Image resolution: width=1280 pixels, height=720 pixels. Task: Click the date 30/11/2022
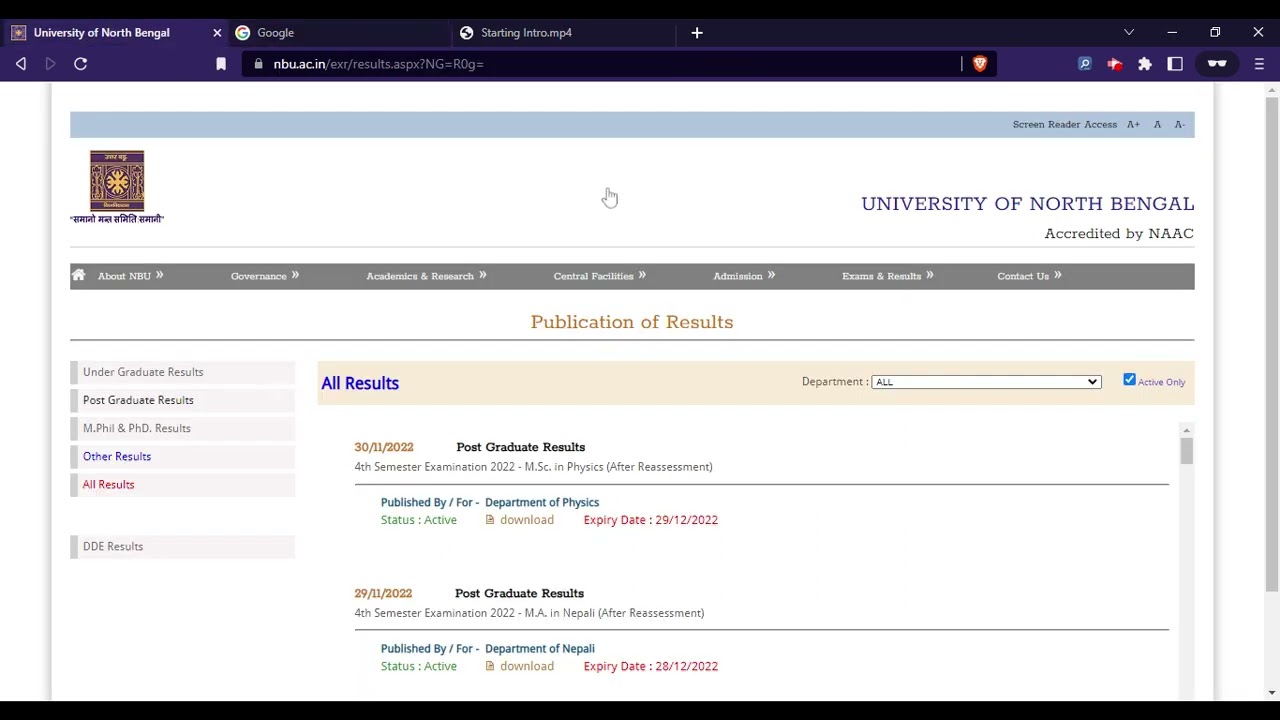point(383,447)
